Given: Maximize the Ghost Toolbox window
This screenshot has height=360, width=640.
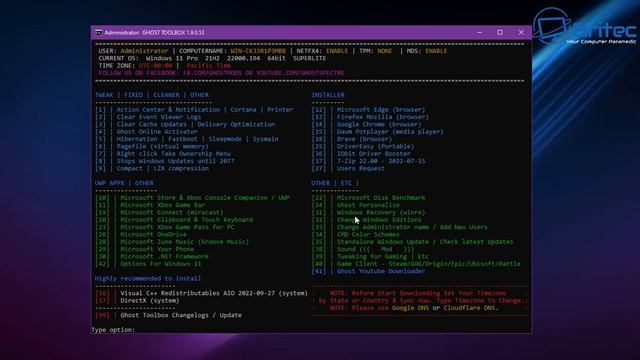Looking at the screenshot, I should [500, 32].
